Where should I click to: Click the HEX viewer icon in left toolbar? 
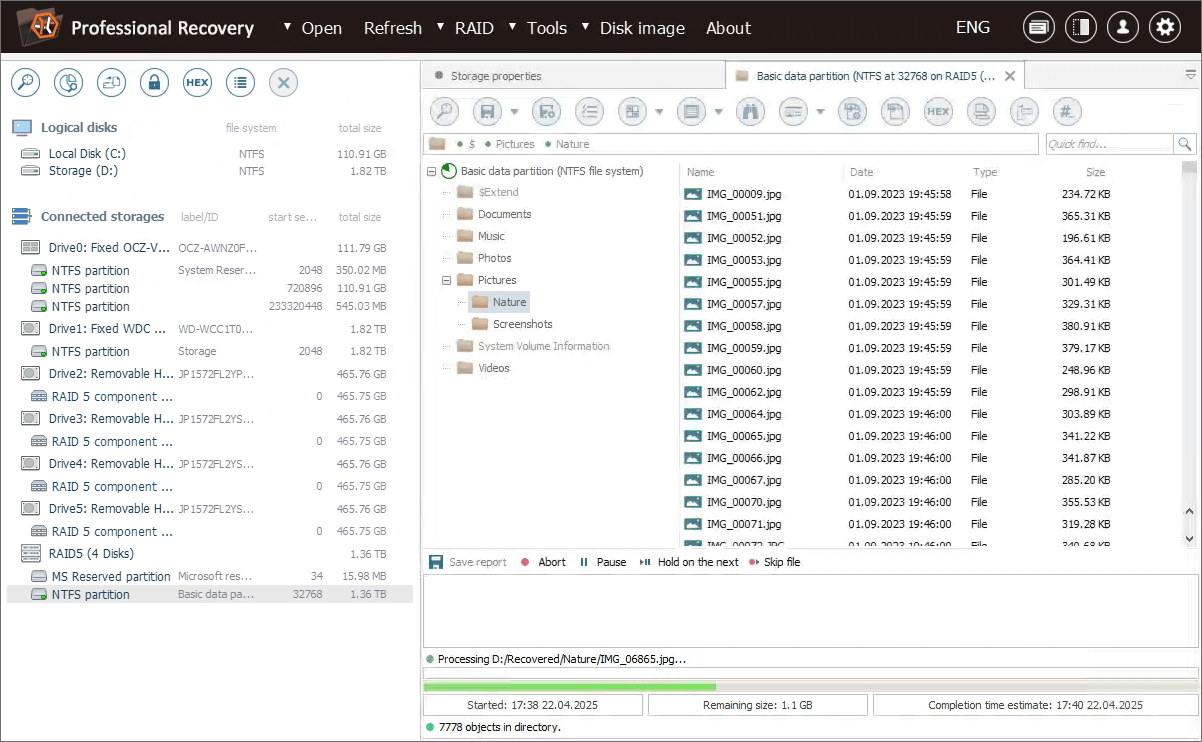[x=197, y=83]
